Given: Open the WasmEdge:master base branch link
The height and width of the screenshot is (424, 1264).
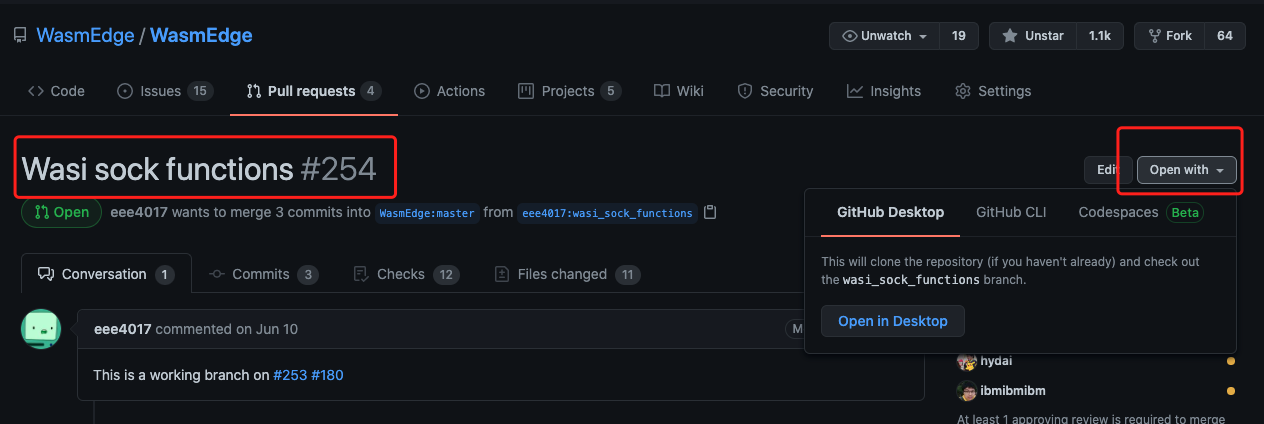Looking at the screenshot, I should [426, 213].
